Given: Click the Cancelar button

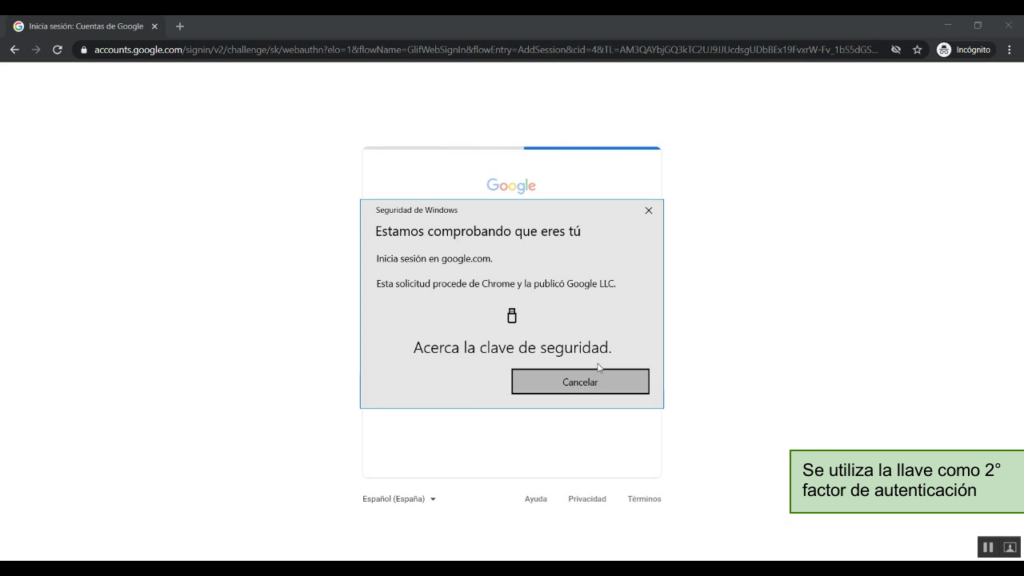Looking at the screenshot, I should 580,381.
